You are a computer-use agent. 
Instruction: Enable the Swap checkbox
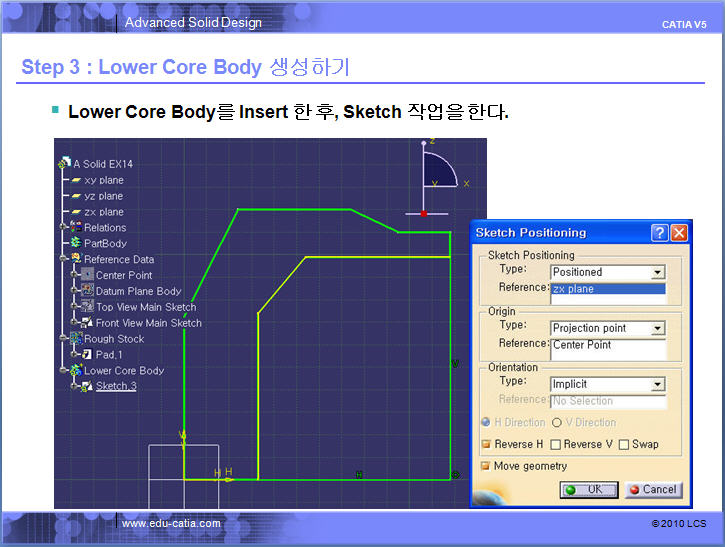pos(624,444)
